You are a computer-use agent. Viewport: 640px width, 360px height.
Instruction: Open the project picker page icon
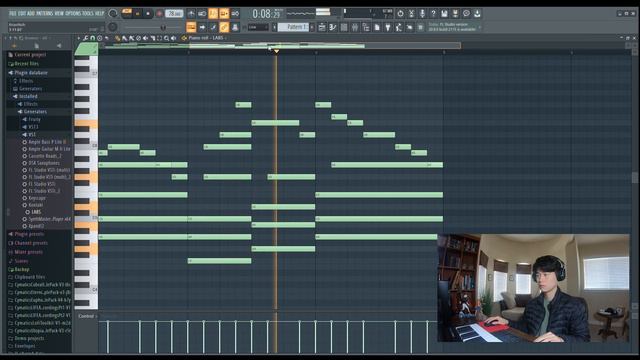pyautogui.click(x=377, y=27)
